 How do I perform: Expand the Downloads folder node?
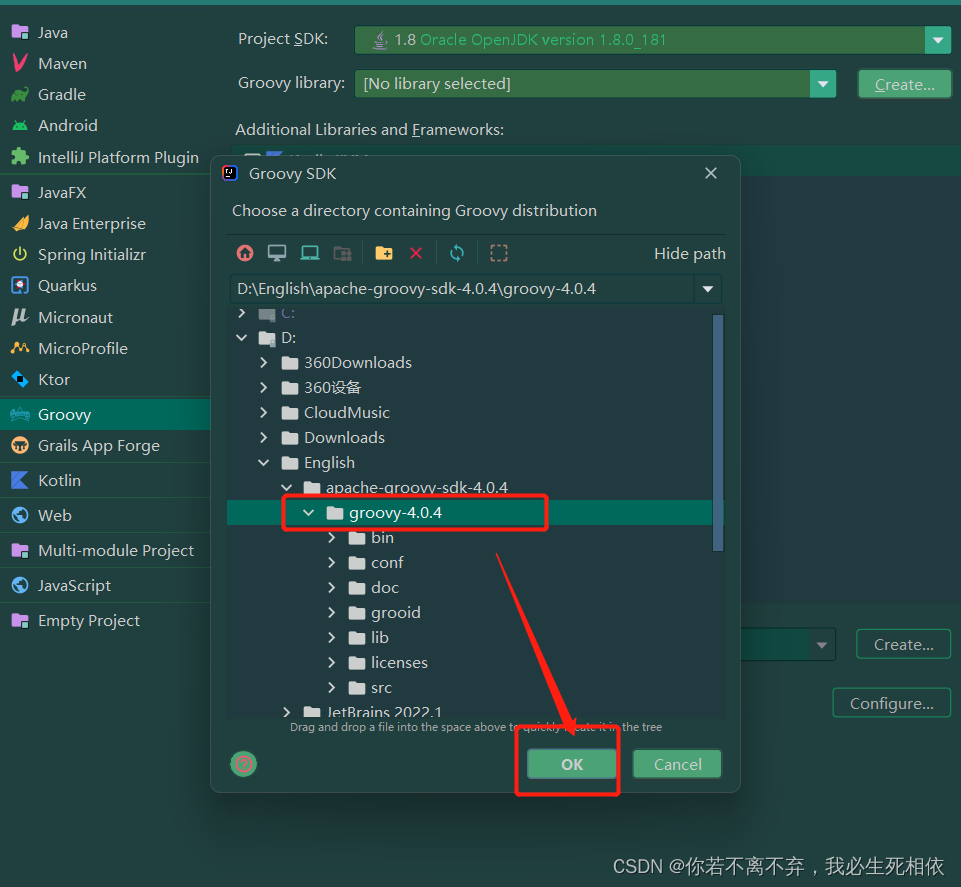tap(264, 438)
